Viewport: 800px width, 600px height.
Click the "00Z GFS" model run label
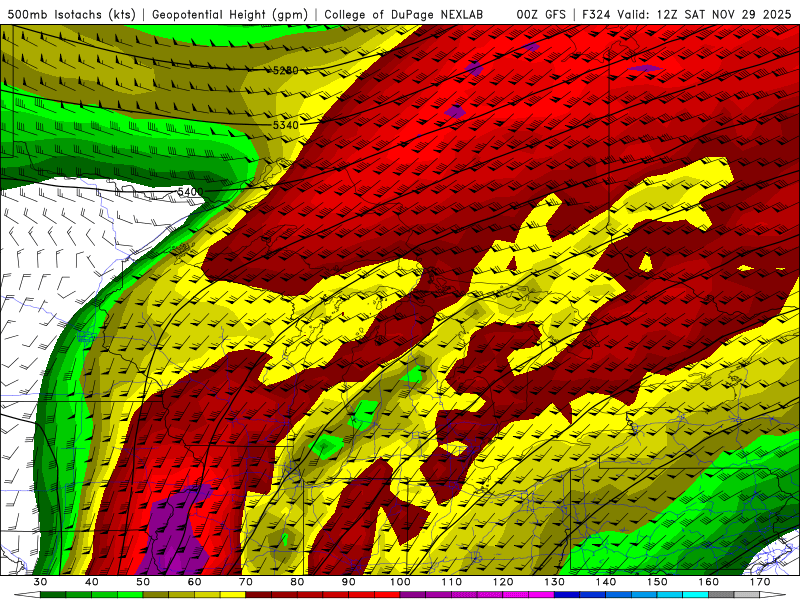point(541,14)
